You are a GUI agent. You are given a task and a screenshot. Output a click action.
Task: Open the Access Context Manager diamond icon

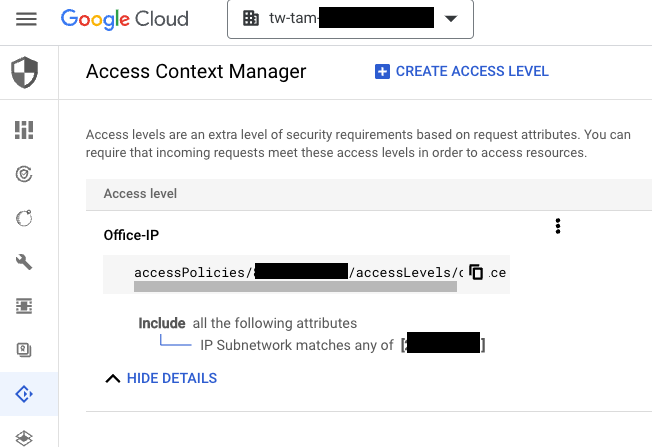point(24,394)
